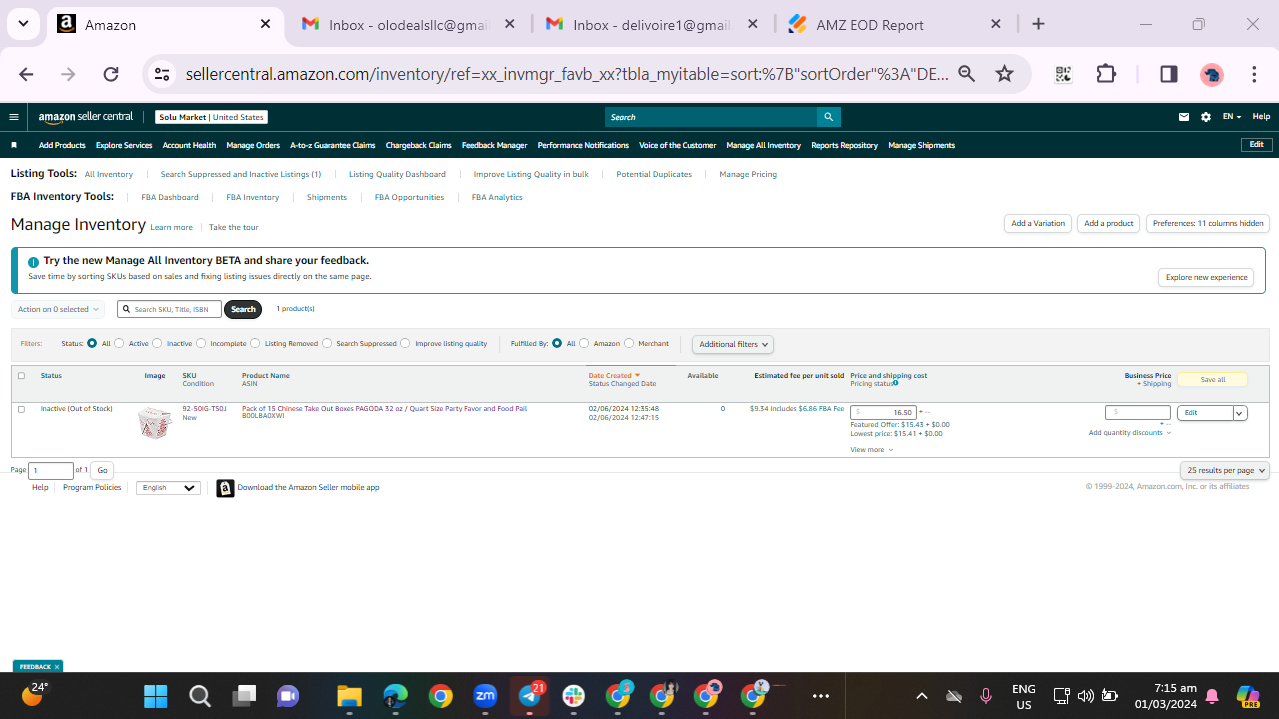Open Feedback Manager in the nav bar
1279x719 pixels.
click(x=494, y=145)
